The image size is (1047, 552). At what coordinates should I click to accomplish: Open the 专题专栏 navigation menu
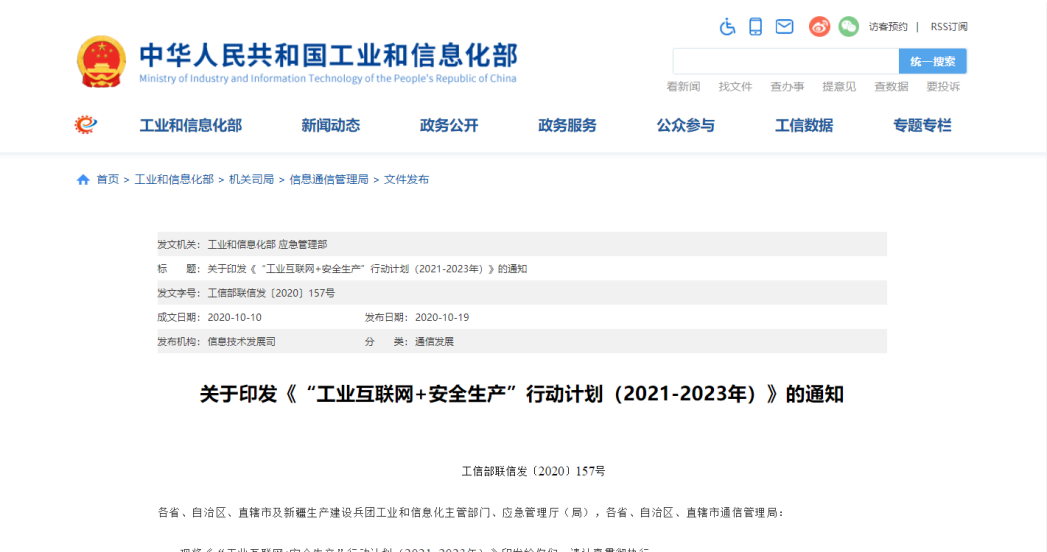click(922, 125)
